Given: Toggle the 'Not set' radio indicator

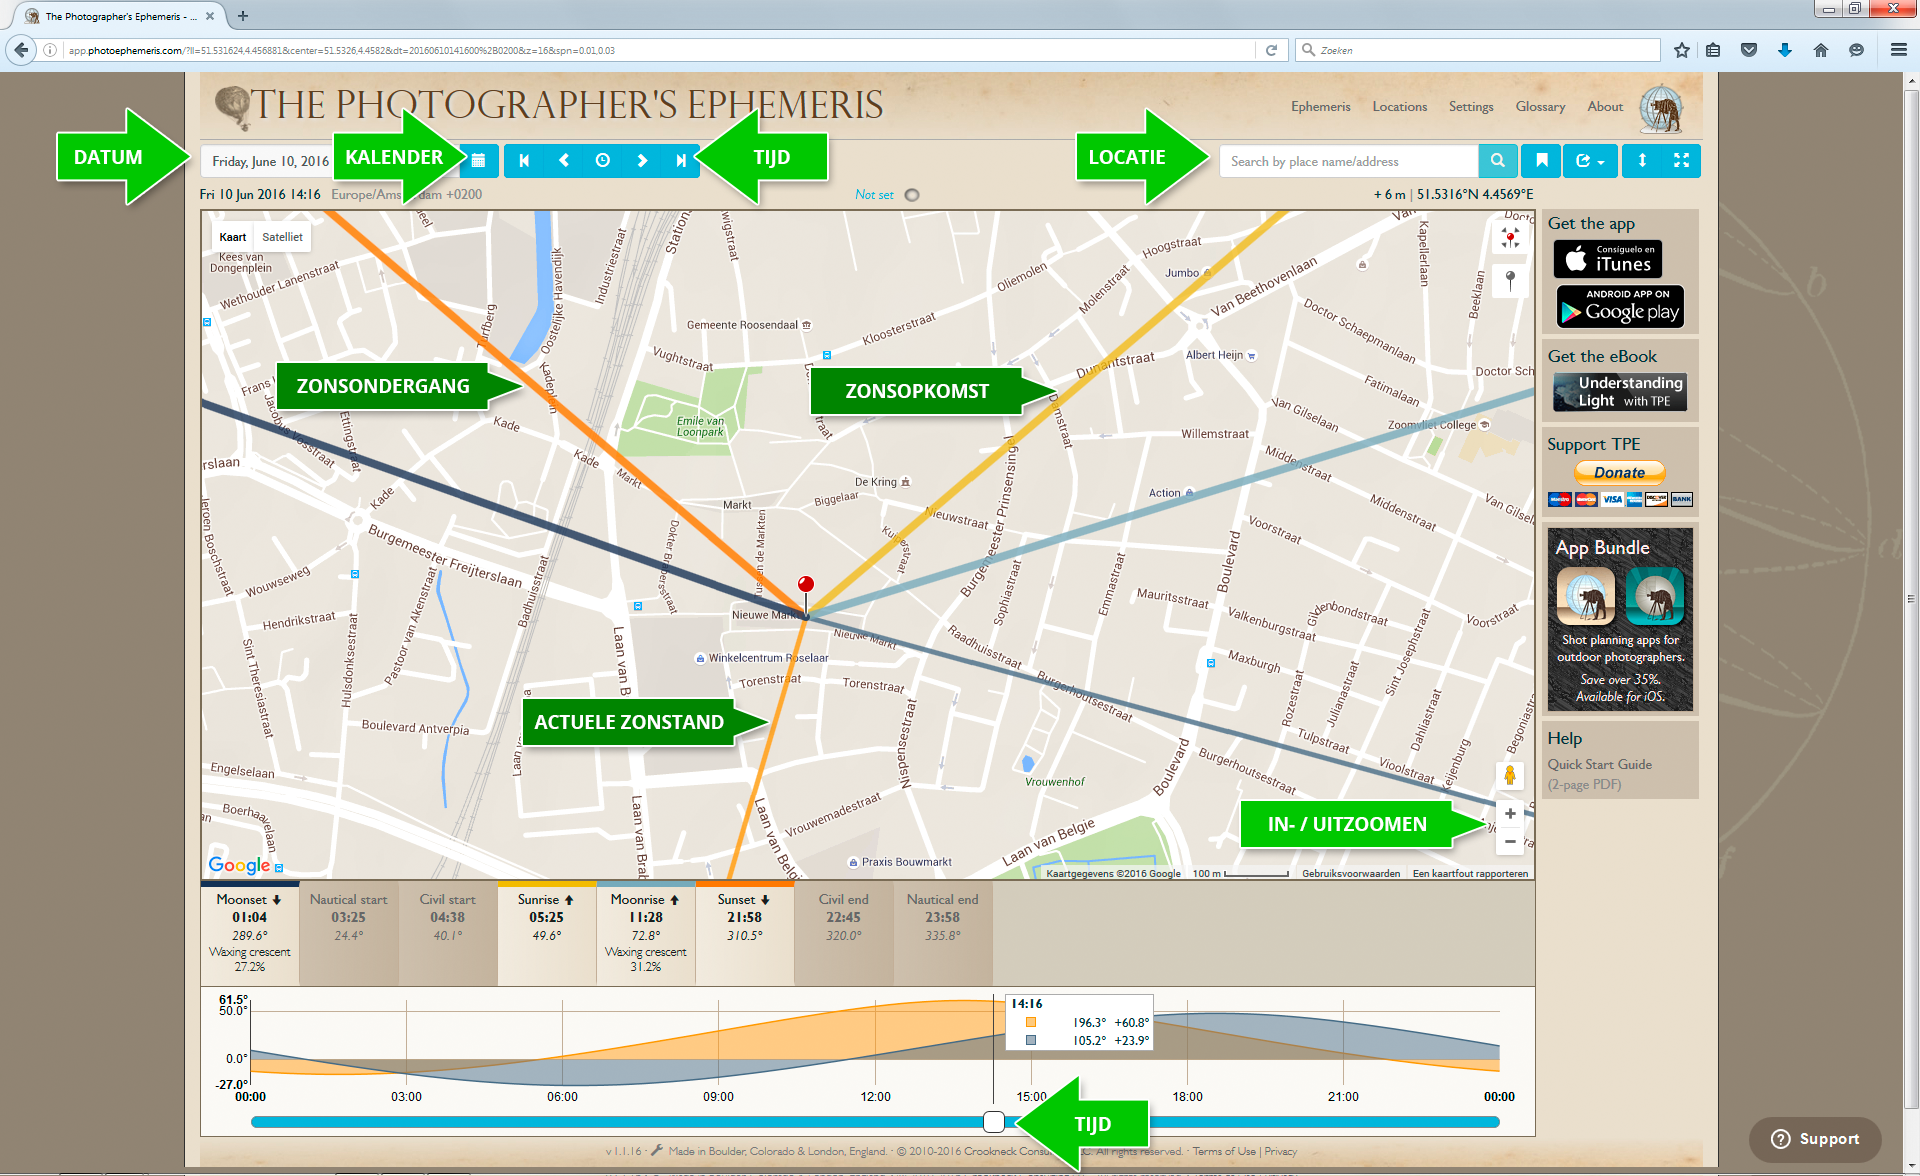Looking at the screenshot, I should click(x=911, y=195).
